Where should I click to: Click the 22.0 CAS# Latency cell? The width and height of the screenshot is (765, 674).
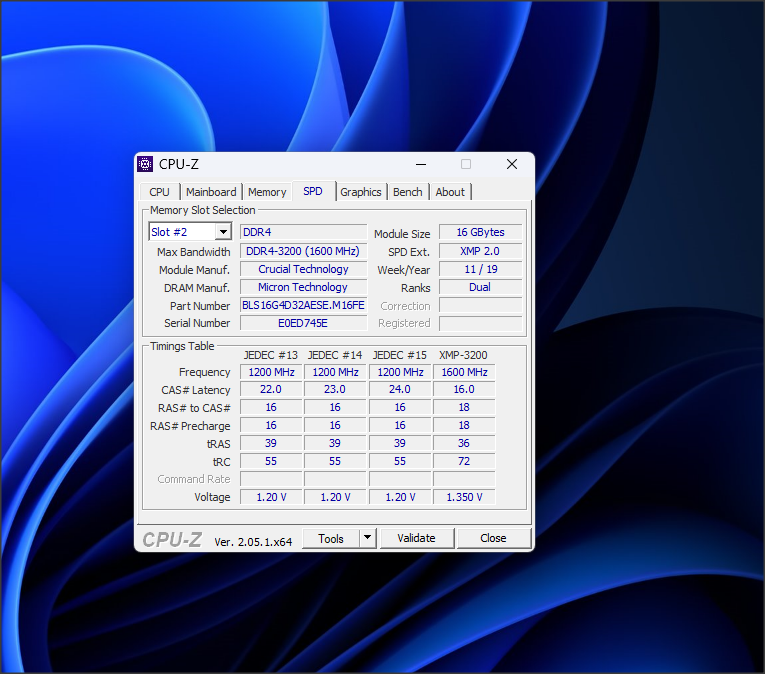coord(271,389)
